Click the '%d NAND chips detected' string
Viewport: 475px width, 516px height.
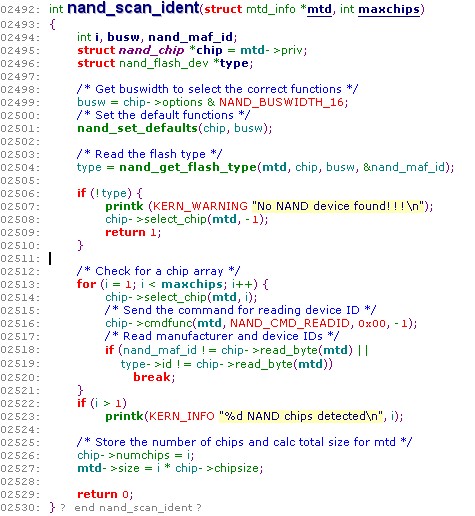(300, 416)
